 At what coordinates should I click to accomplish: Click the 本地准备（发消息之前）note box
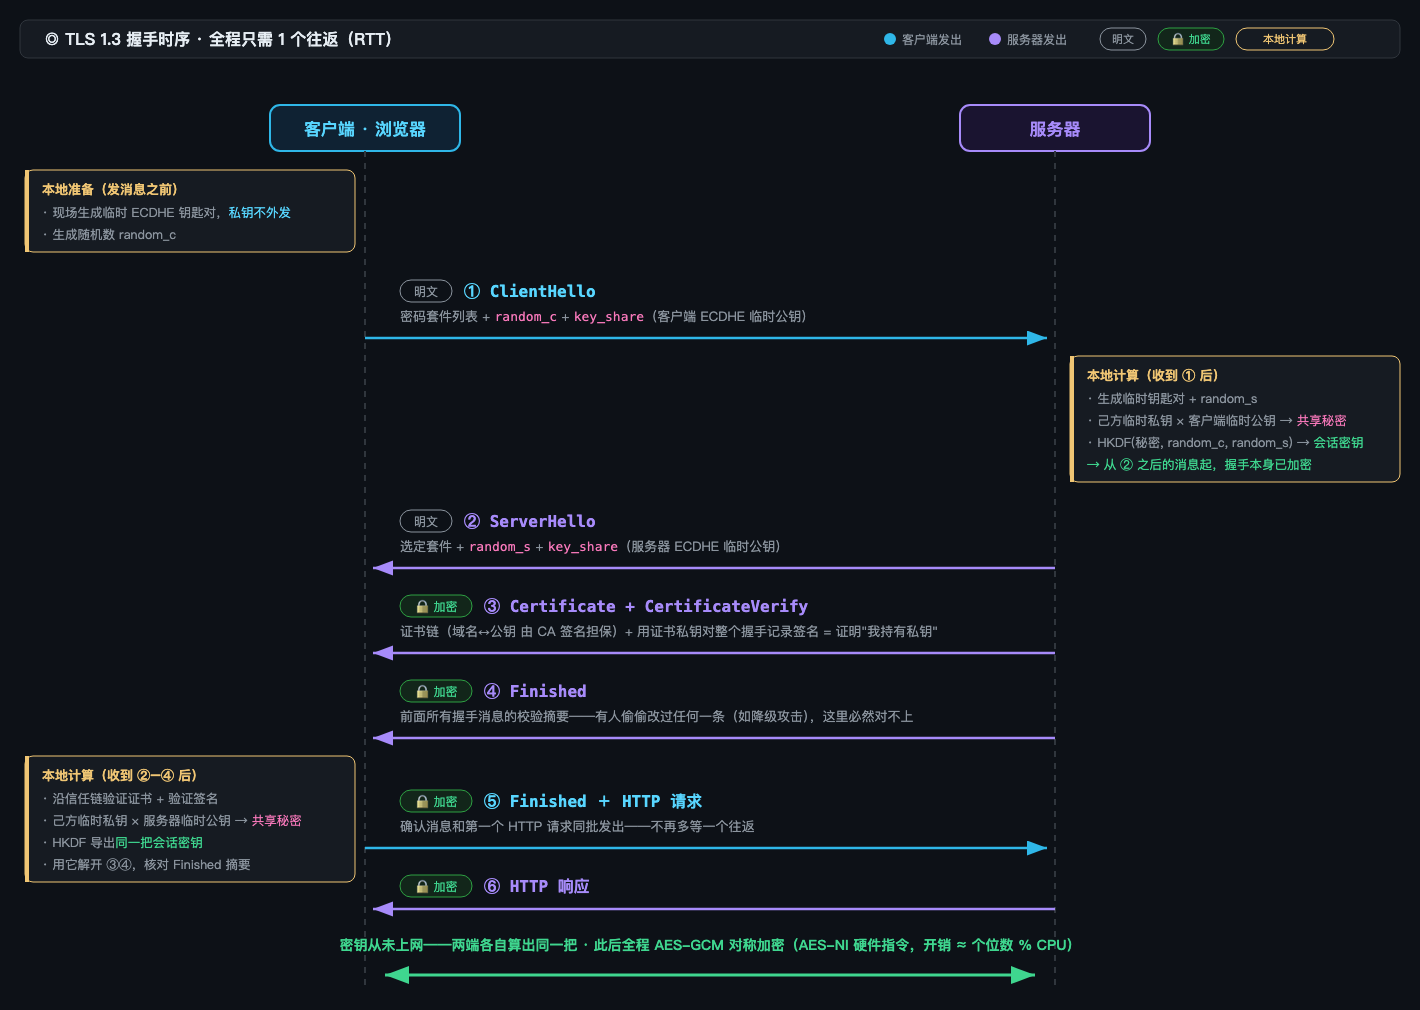(x=190, y=211)
